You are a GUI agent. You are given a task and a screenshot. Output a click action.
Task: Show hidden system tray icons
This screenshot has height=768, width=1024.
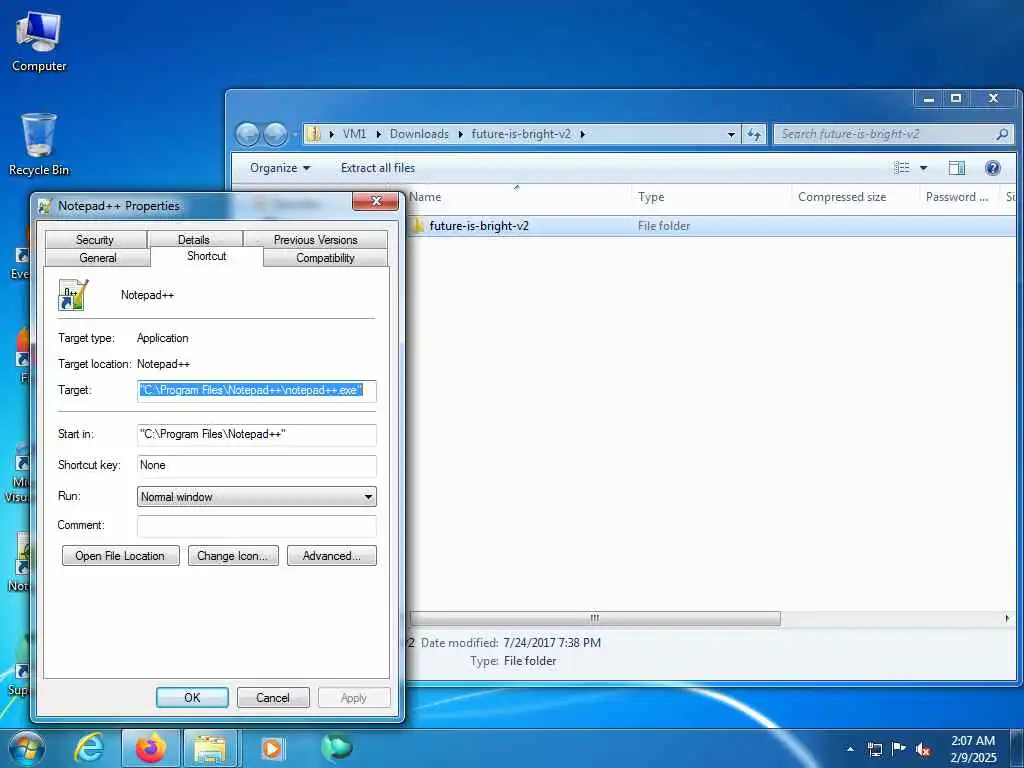850,749
